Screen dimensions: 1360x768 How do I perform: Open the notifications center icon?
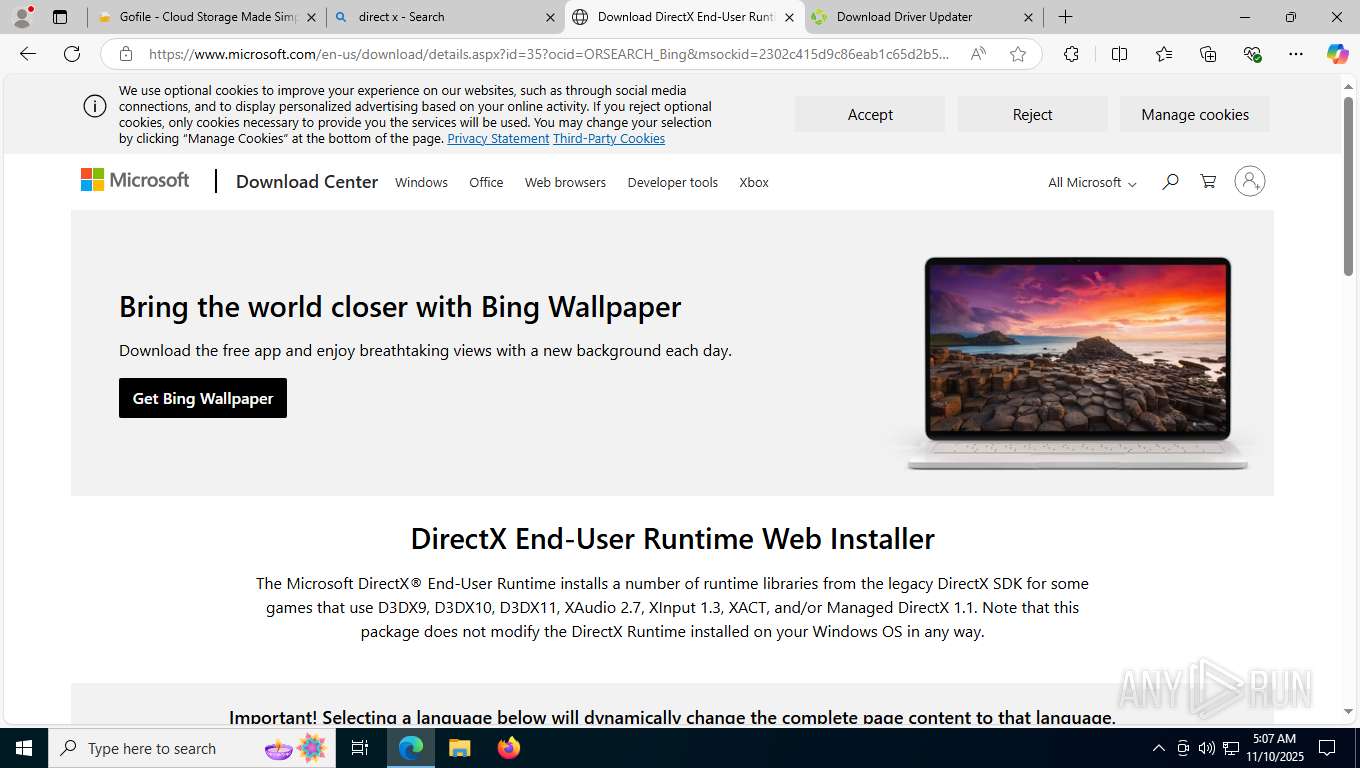pyautogui.click(x=1327, y=748)
